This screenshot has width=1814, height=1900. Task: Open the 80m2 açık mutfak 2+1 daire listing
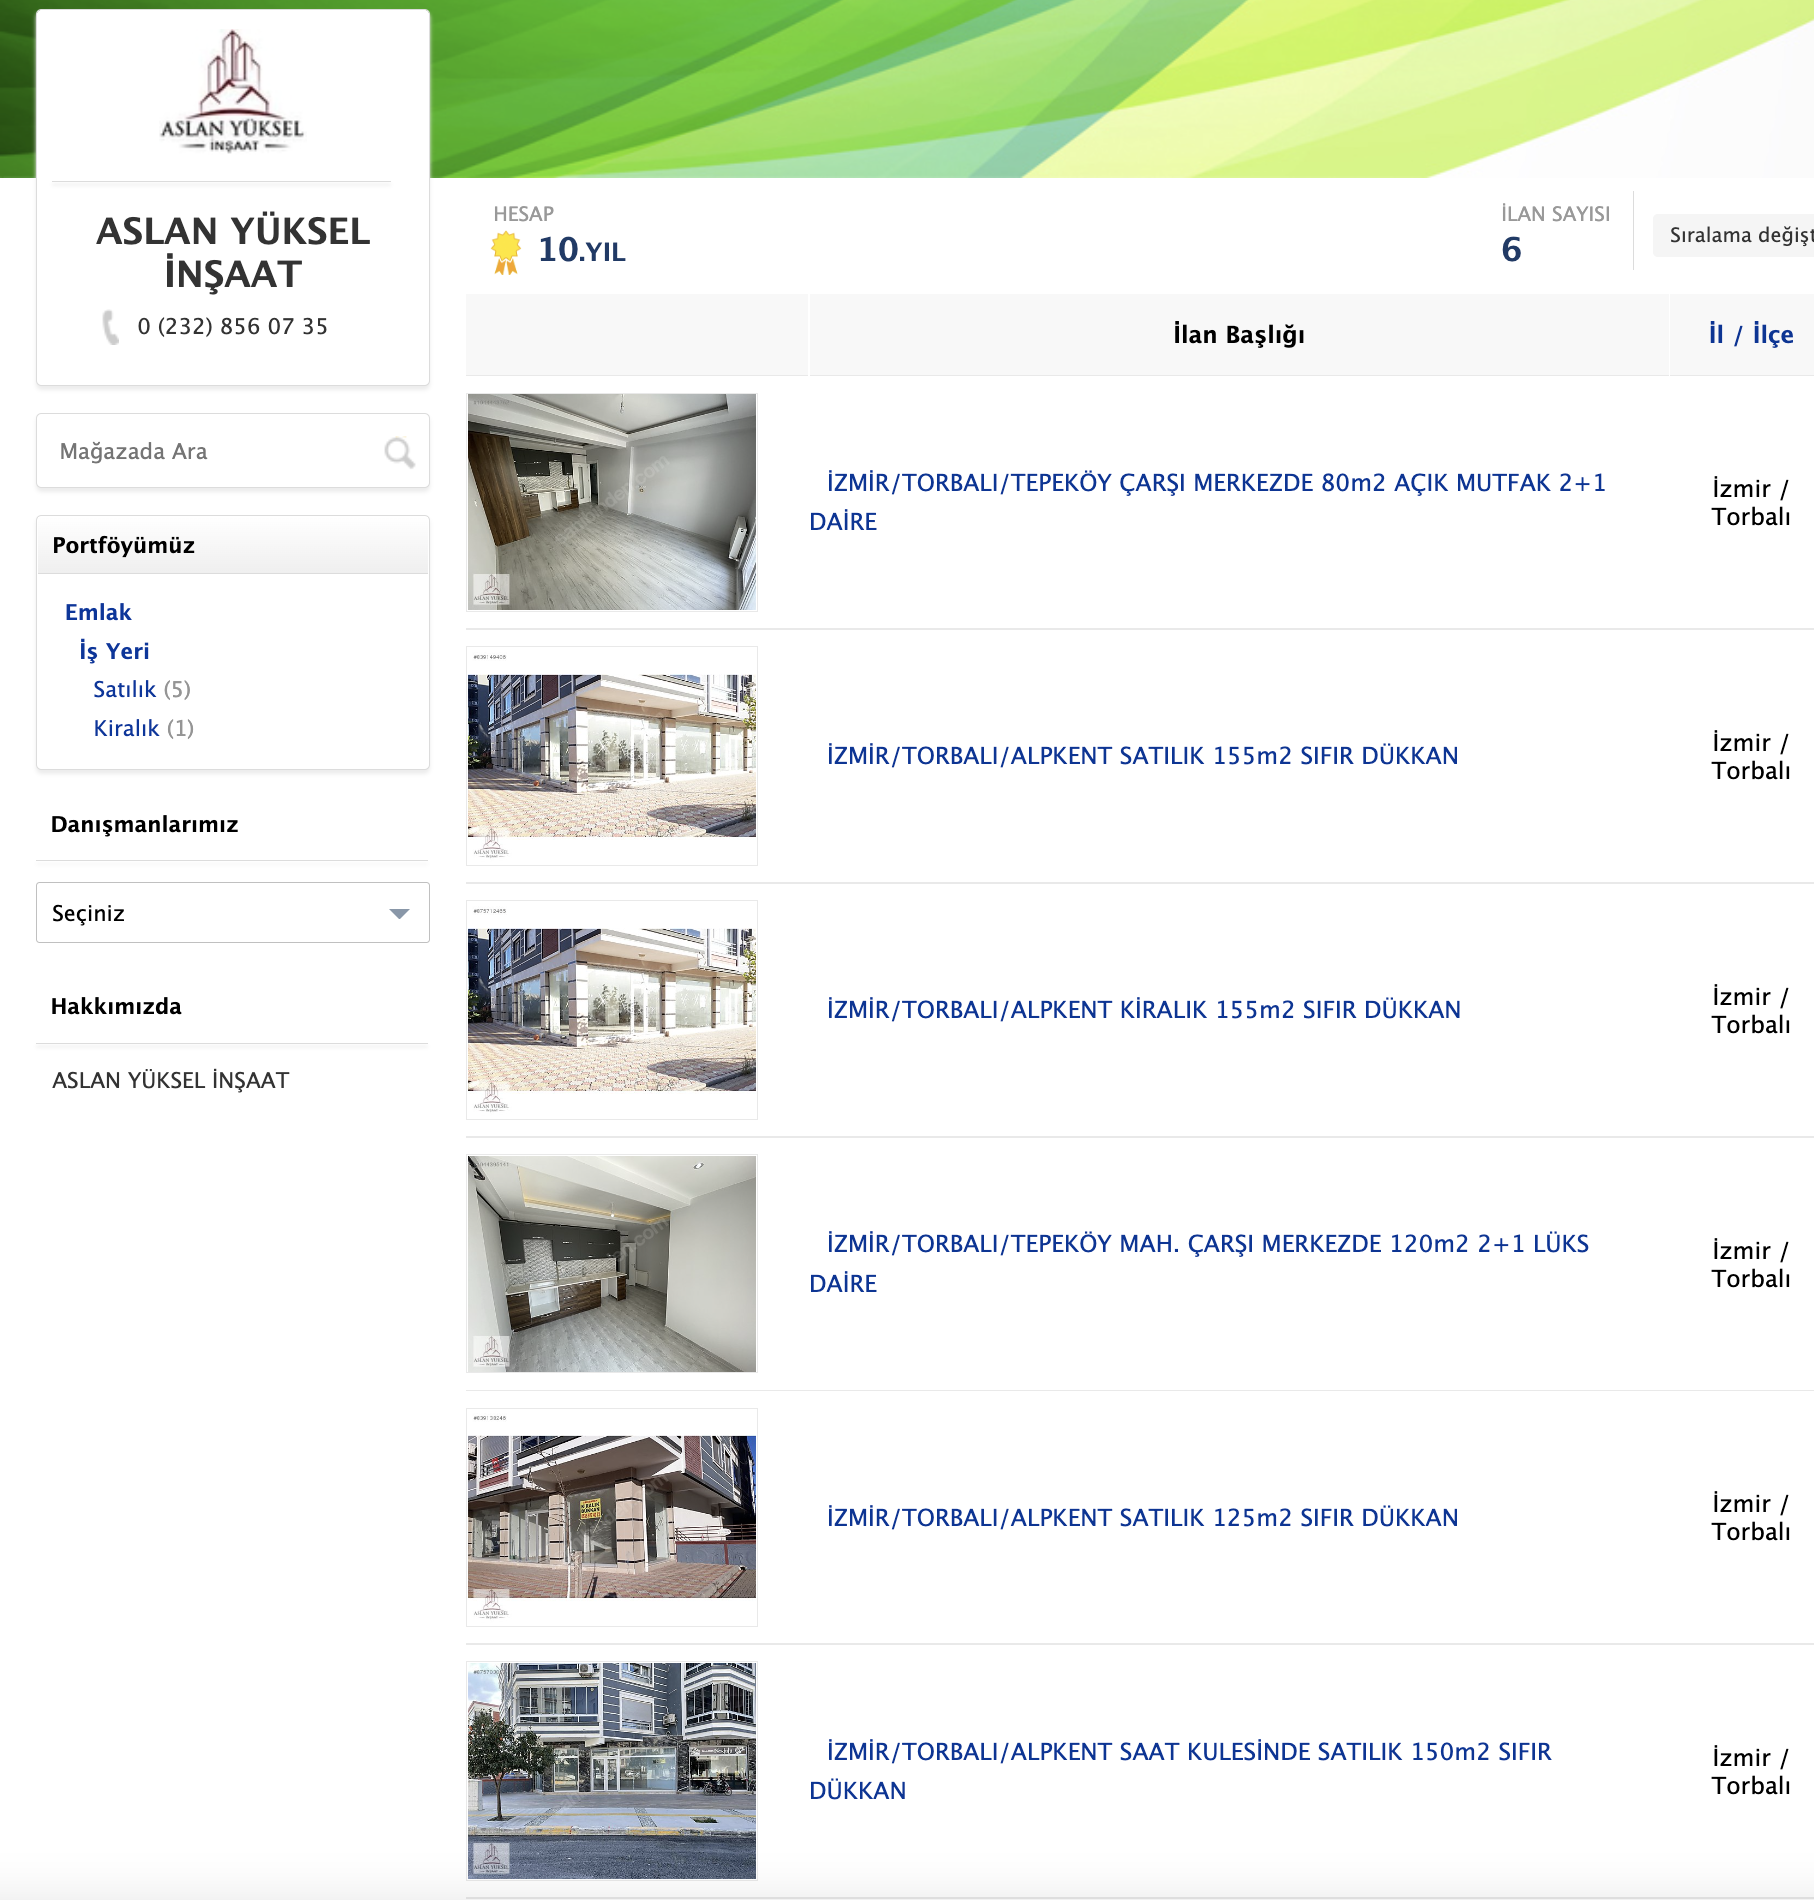1215,484
